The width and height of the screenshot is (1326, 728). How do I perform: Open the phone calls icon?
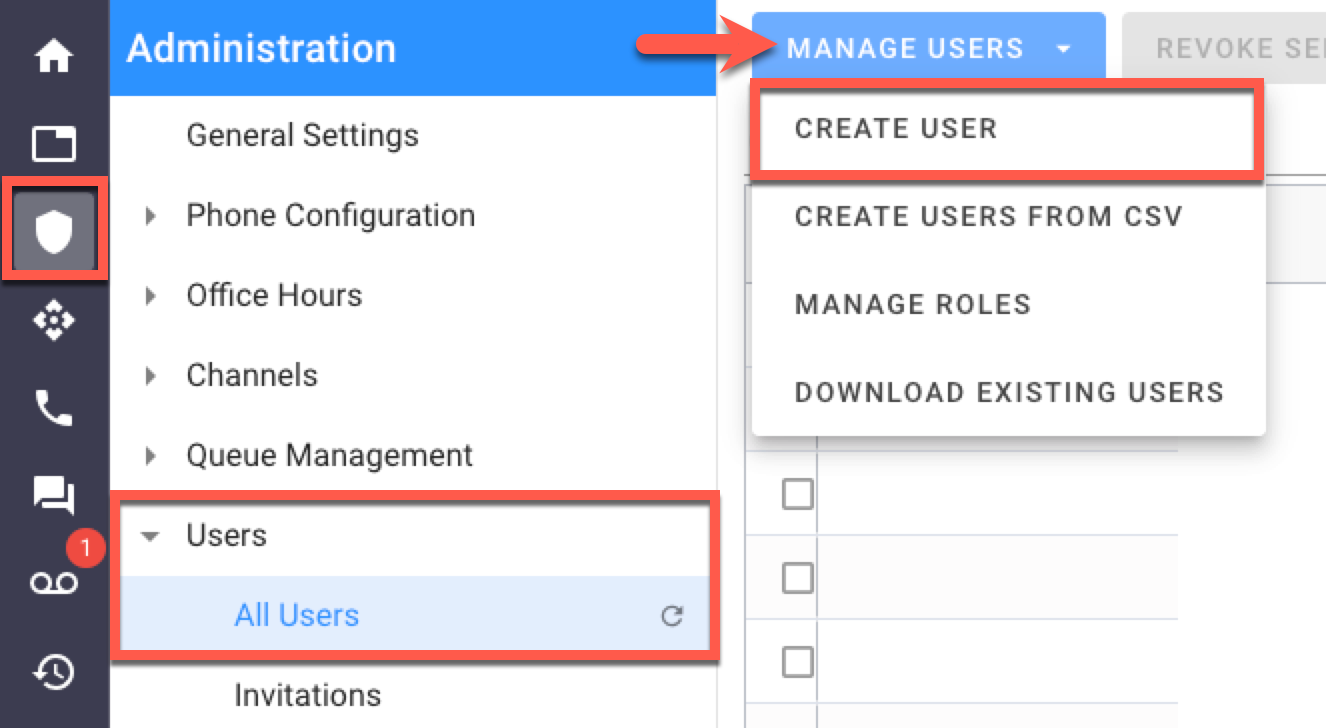[x=54, y=408]
